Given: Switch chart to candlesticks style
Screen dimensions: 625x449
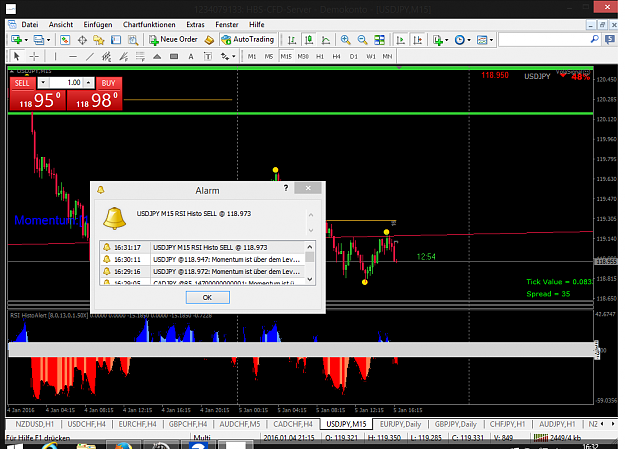Looking at the screenshot, I should (x=309, y=40).
